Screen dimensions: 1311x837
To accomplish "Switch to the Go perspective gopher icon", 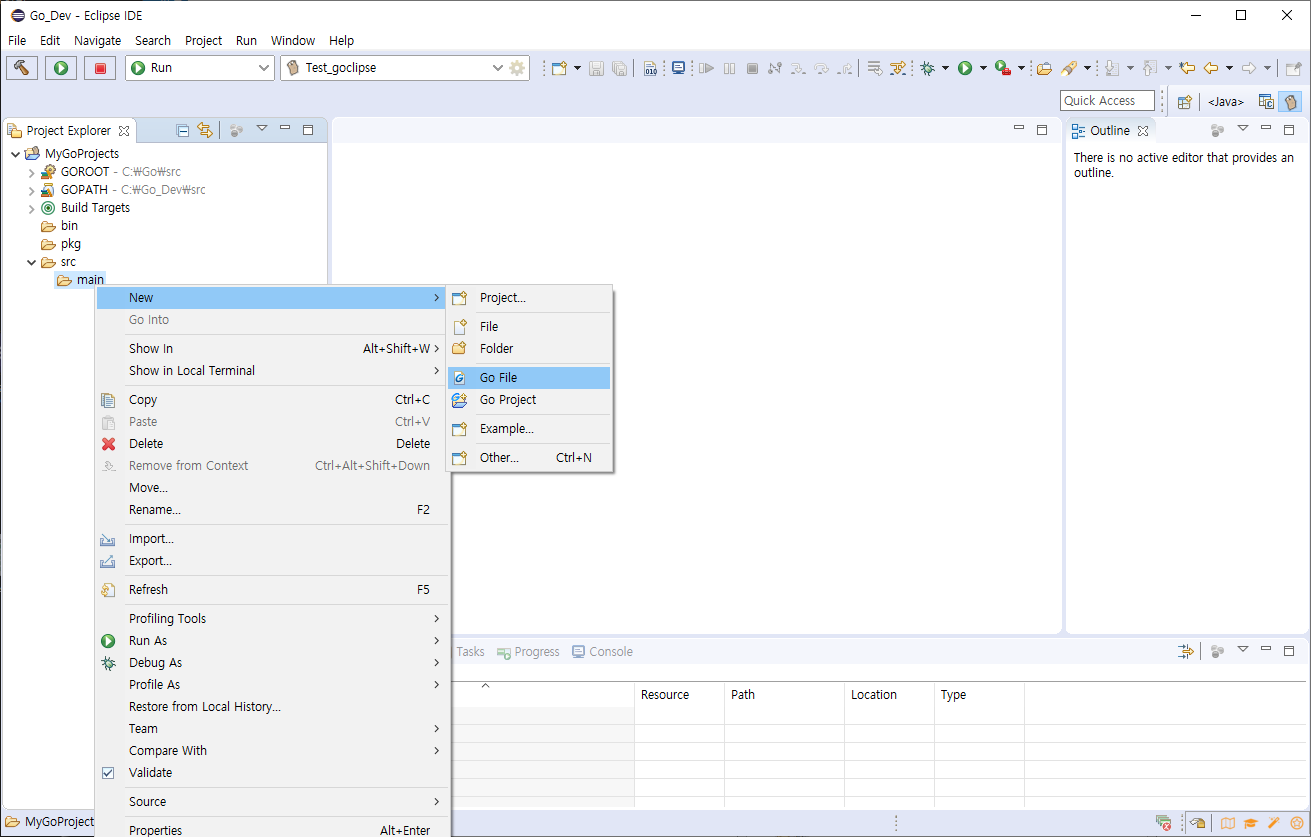I will [x=1291, y=101].
